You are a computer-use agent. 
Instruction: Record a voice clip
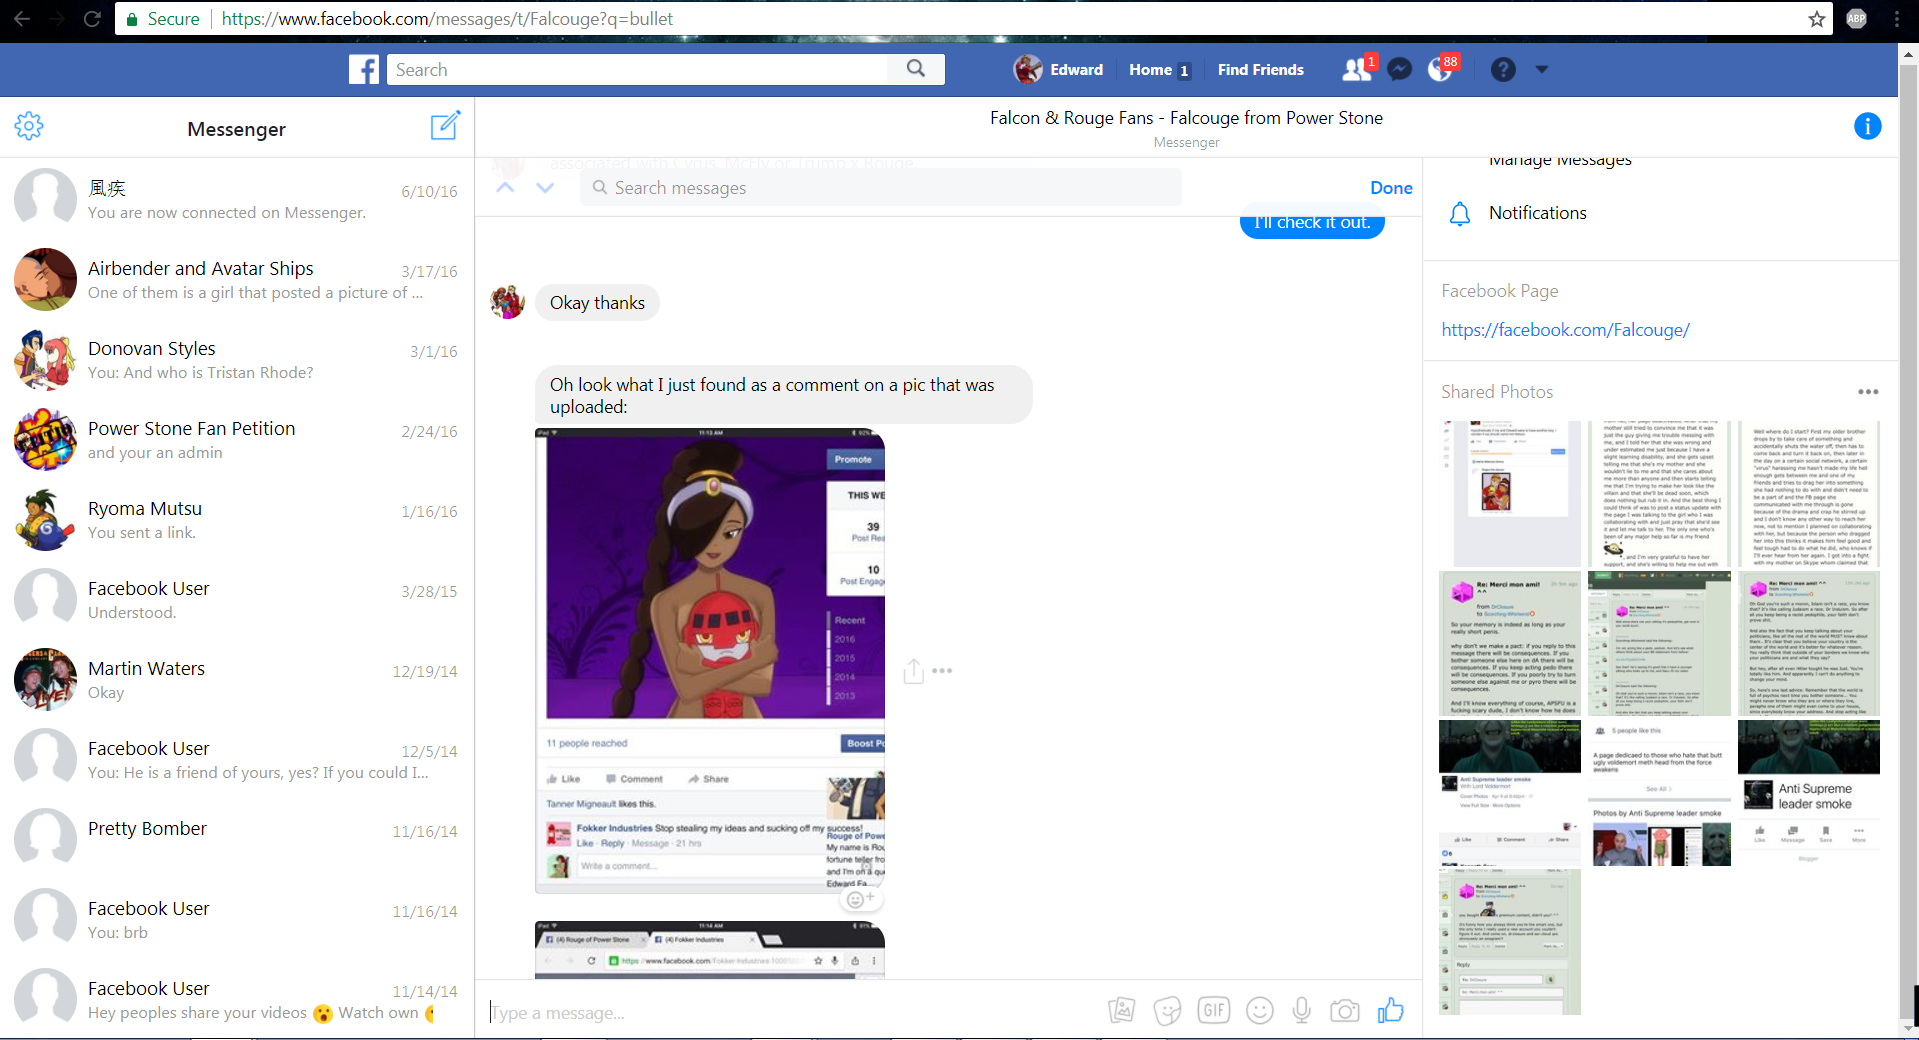[1301, 1011]
